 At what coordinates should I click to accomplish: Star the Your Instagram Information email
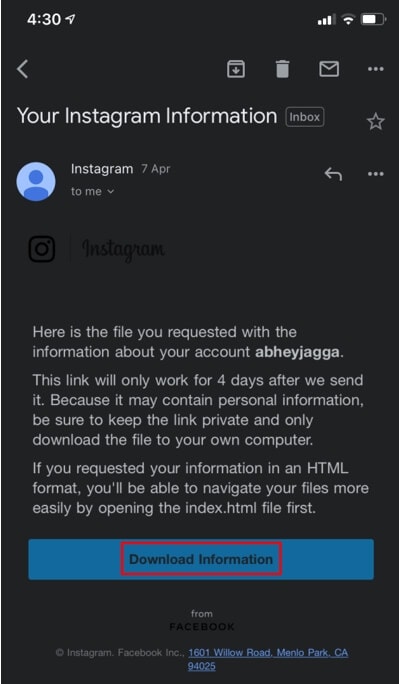(375, 122)
